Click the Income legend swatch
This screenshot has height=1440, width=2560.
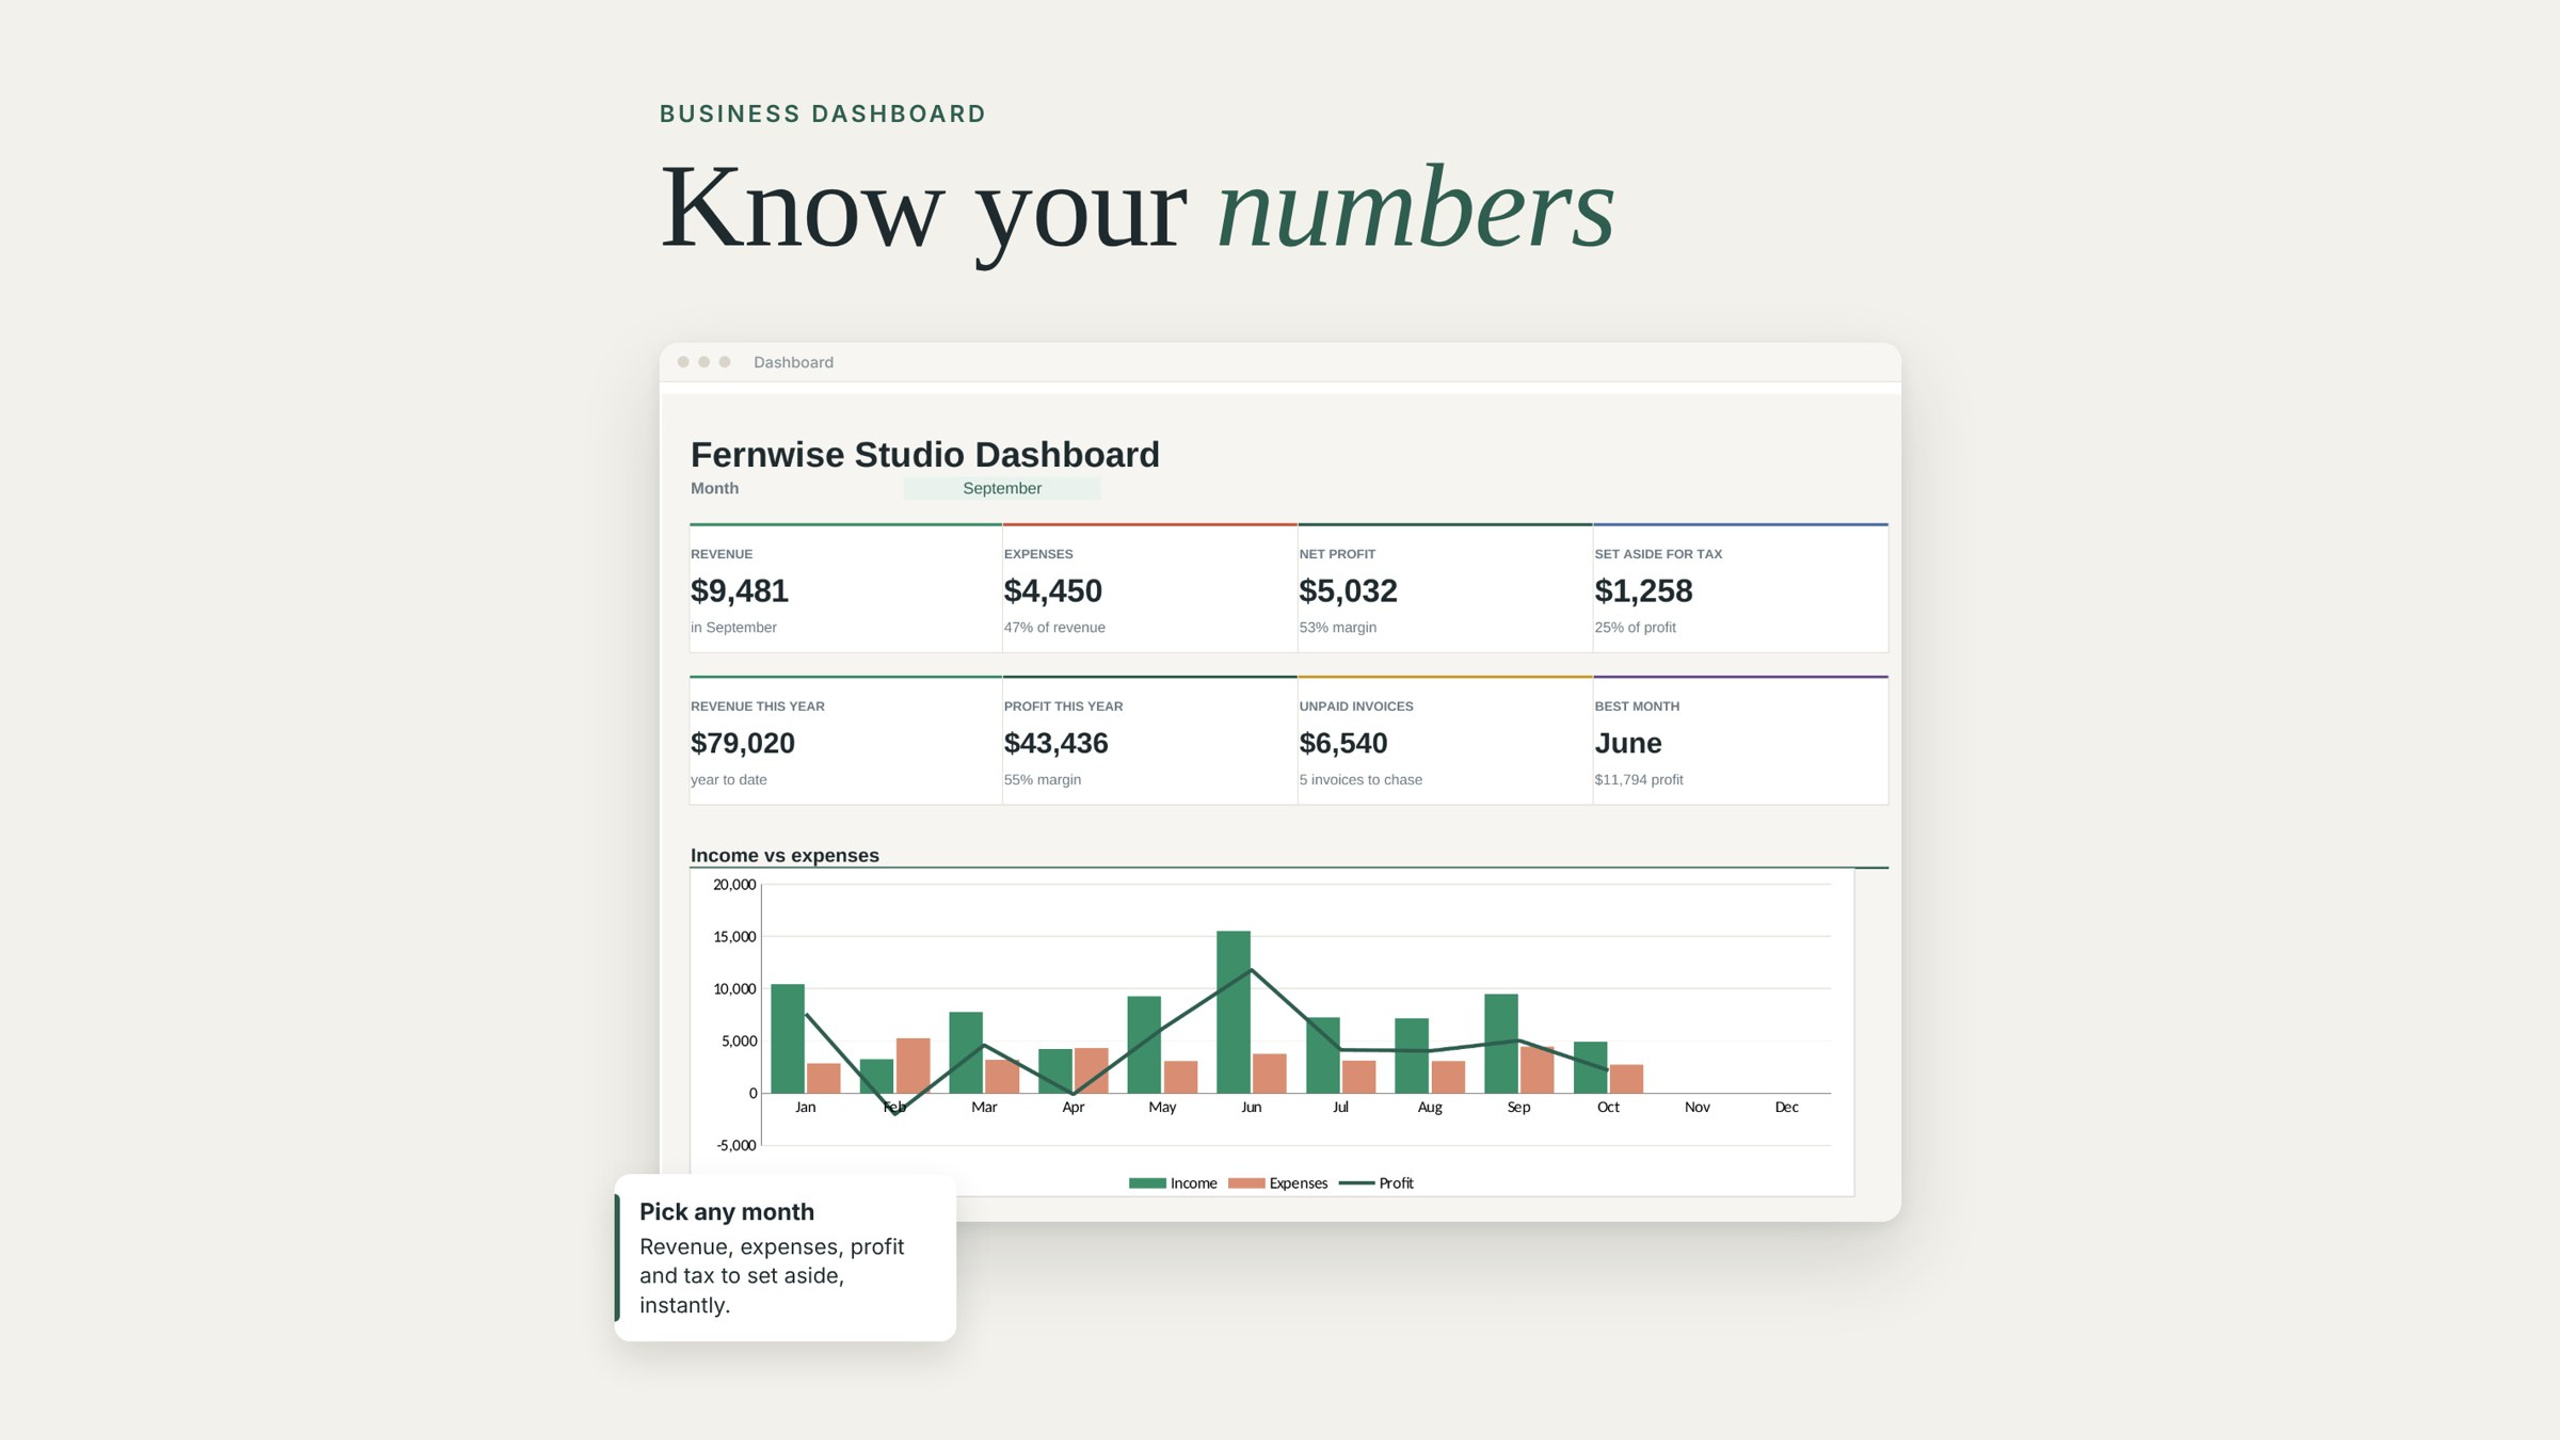(1147, 1183)
